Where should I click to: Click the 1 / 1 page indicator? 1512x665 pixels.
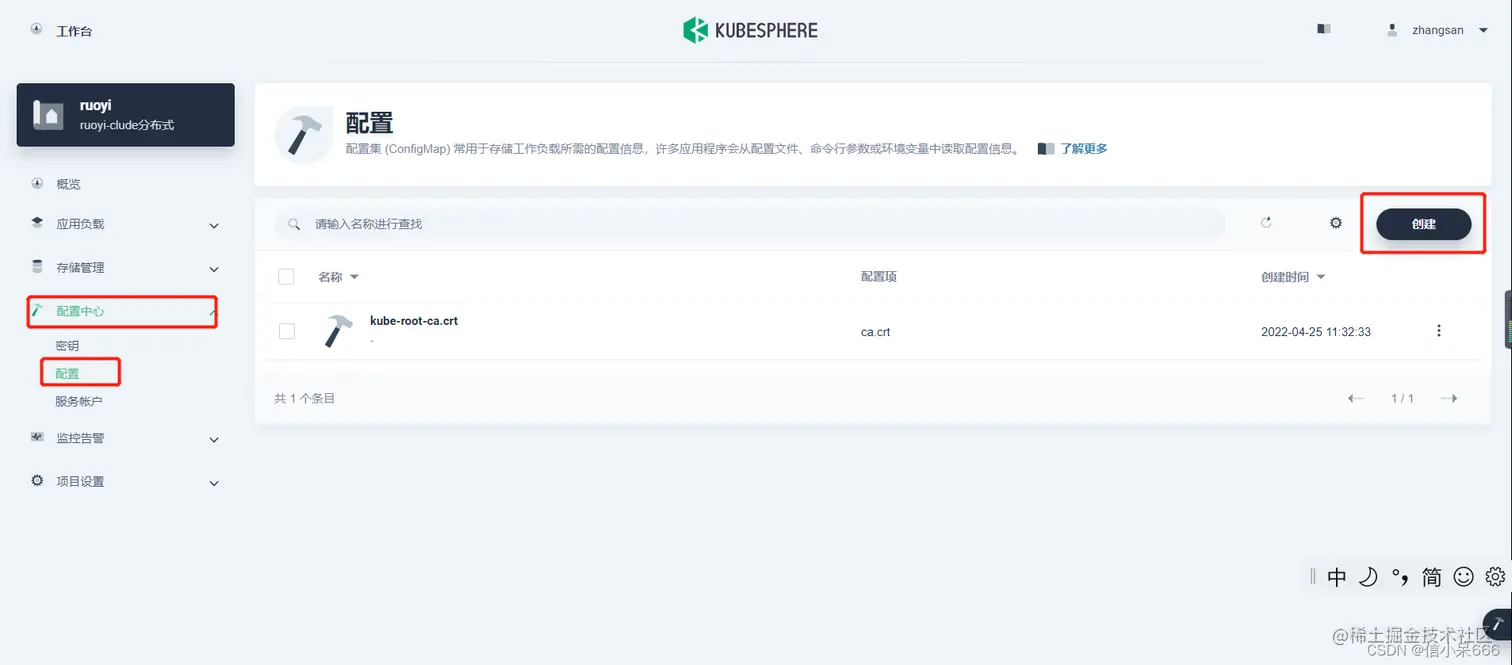click(1402, 398)
